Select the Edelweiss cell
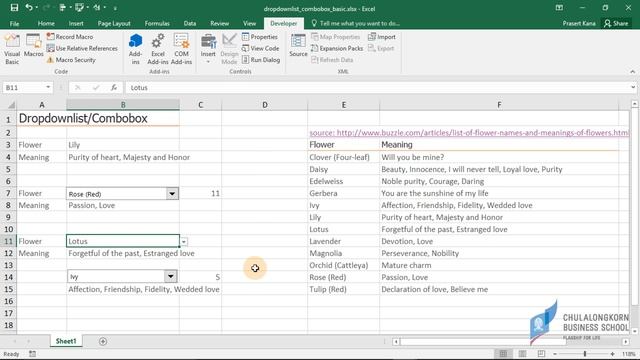The image size is (640, 360). pos(343,181)
